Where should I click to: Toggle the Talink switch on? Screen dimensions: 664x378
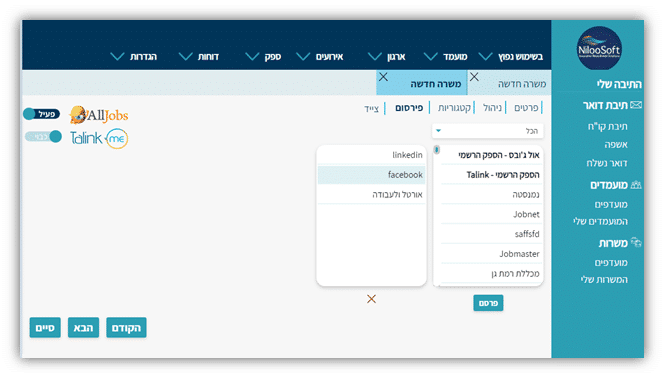point(43,137)
